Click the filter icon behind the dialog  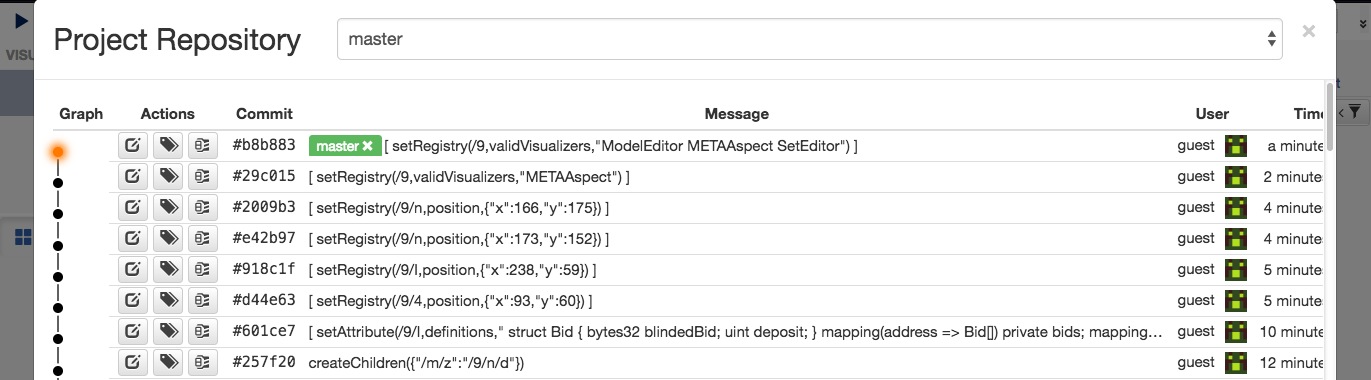tap(1354, 113)
